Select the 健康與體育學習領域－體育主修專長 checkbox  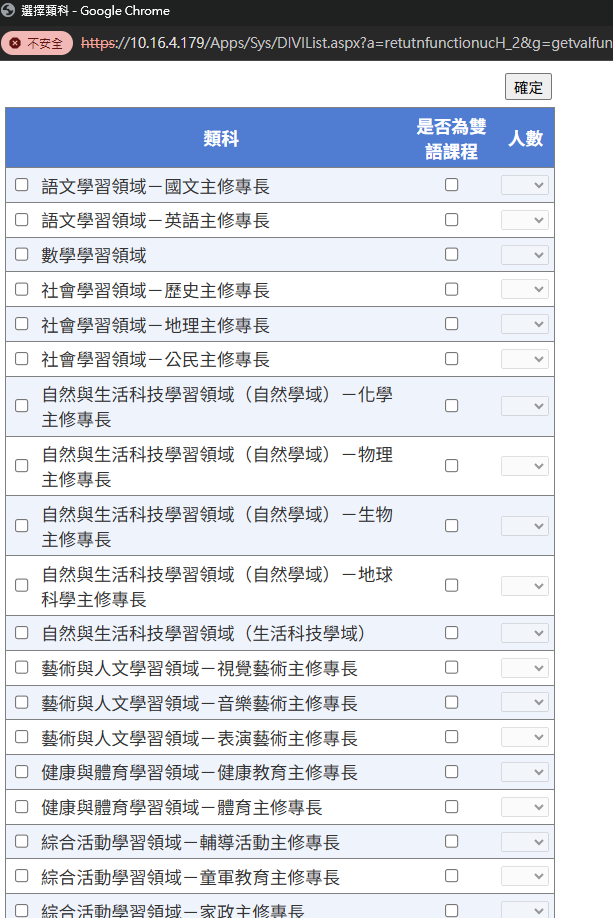22,806
